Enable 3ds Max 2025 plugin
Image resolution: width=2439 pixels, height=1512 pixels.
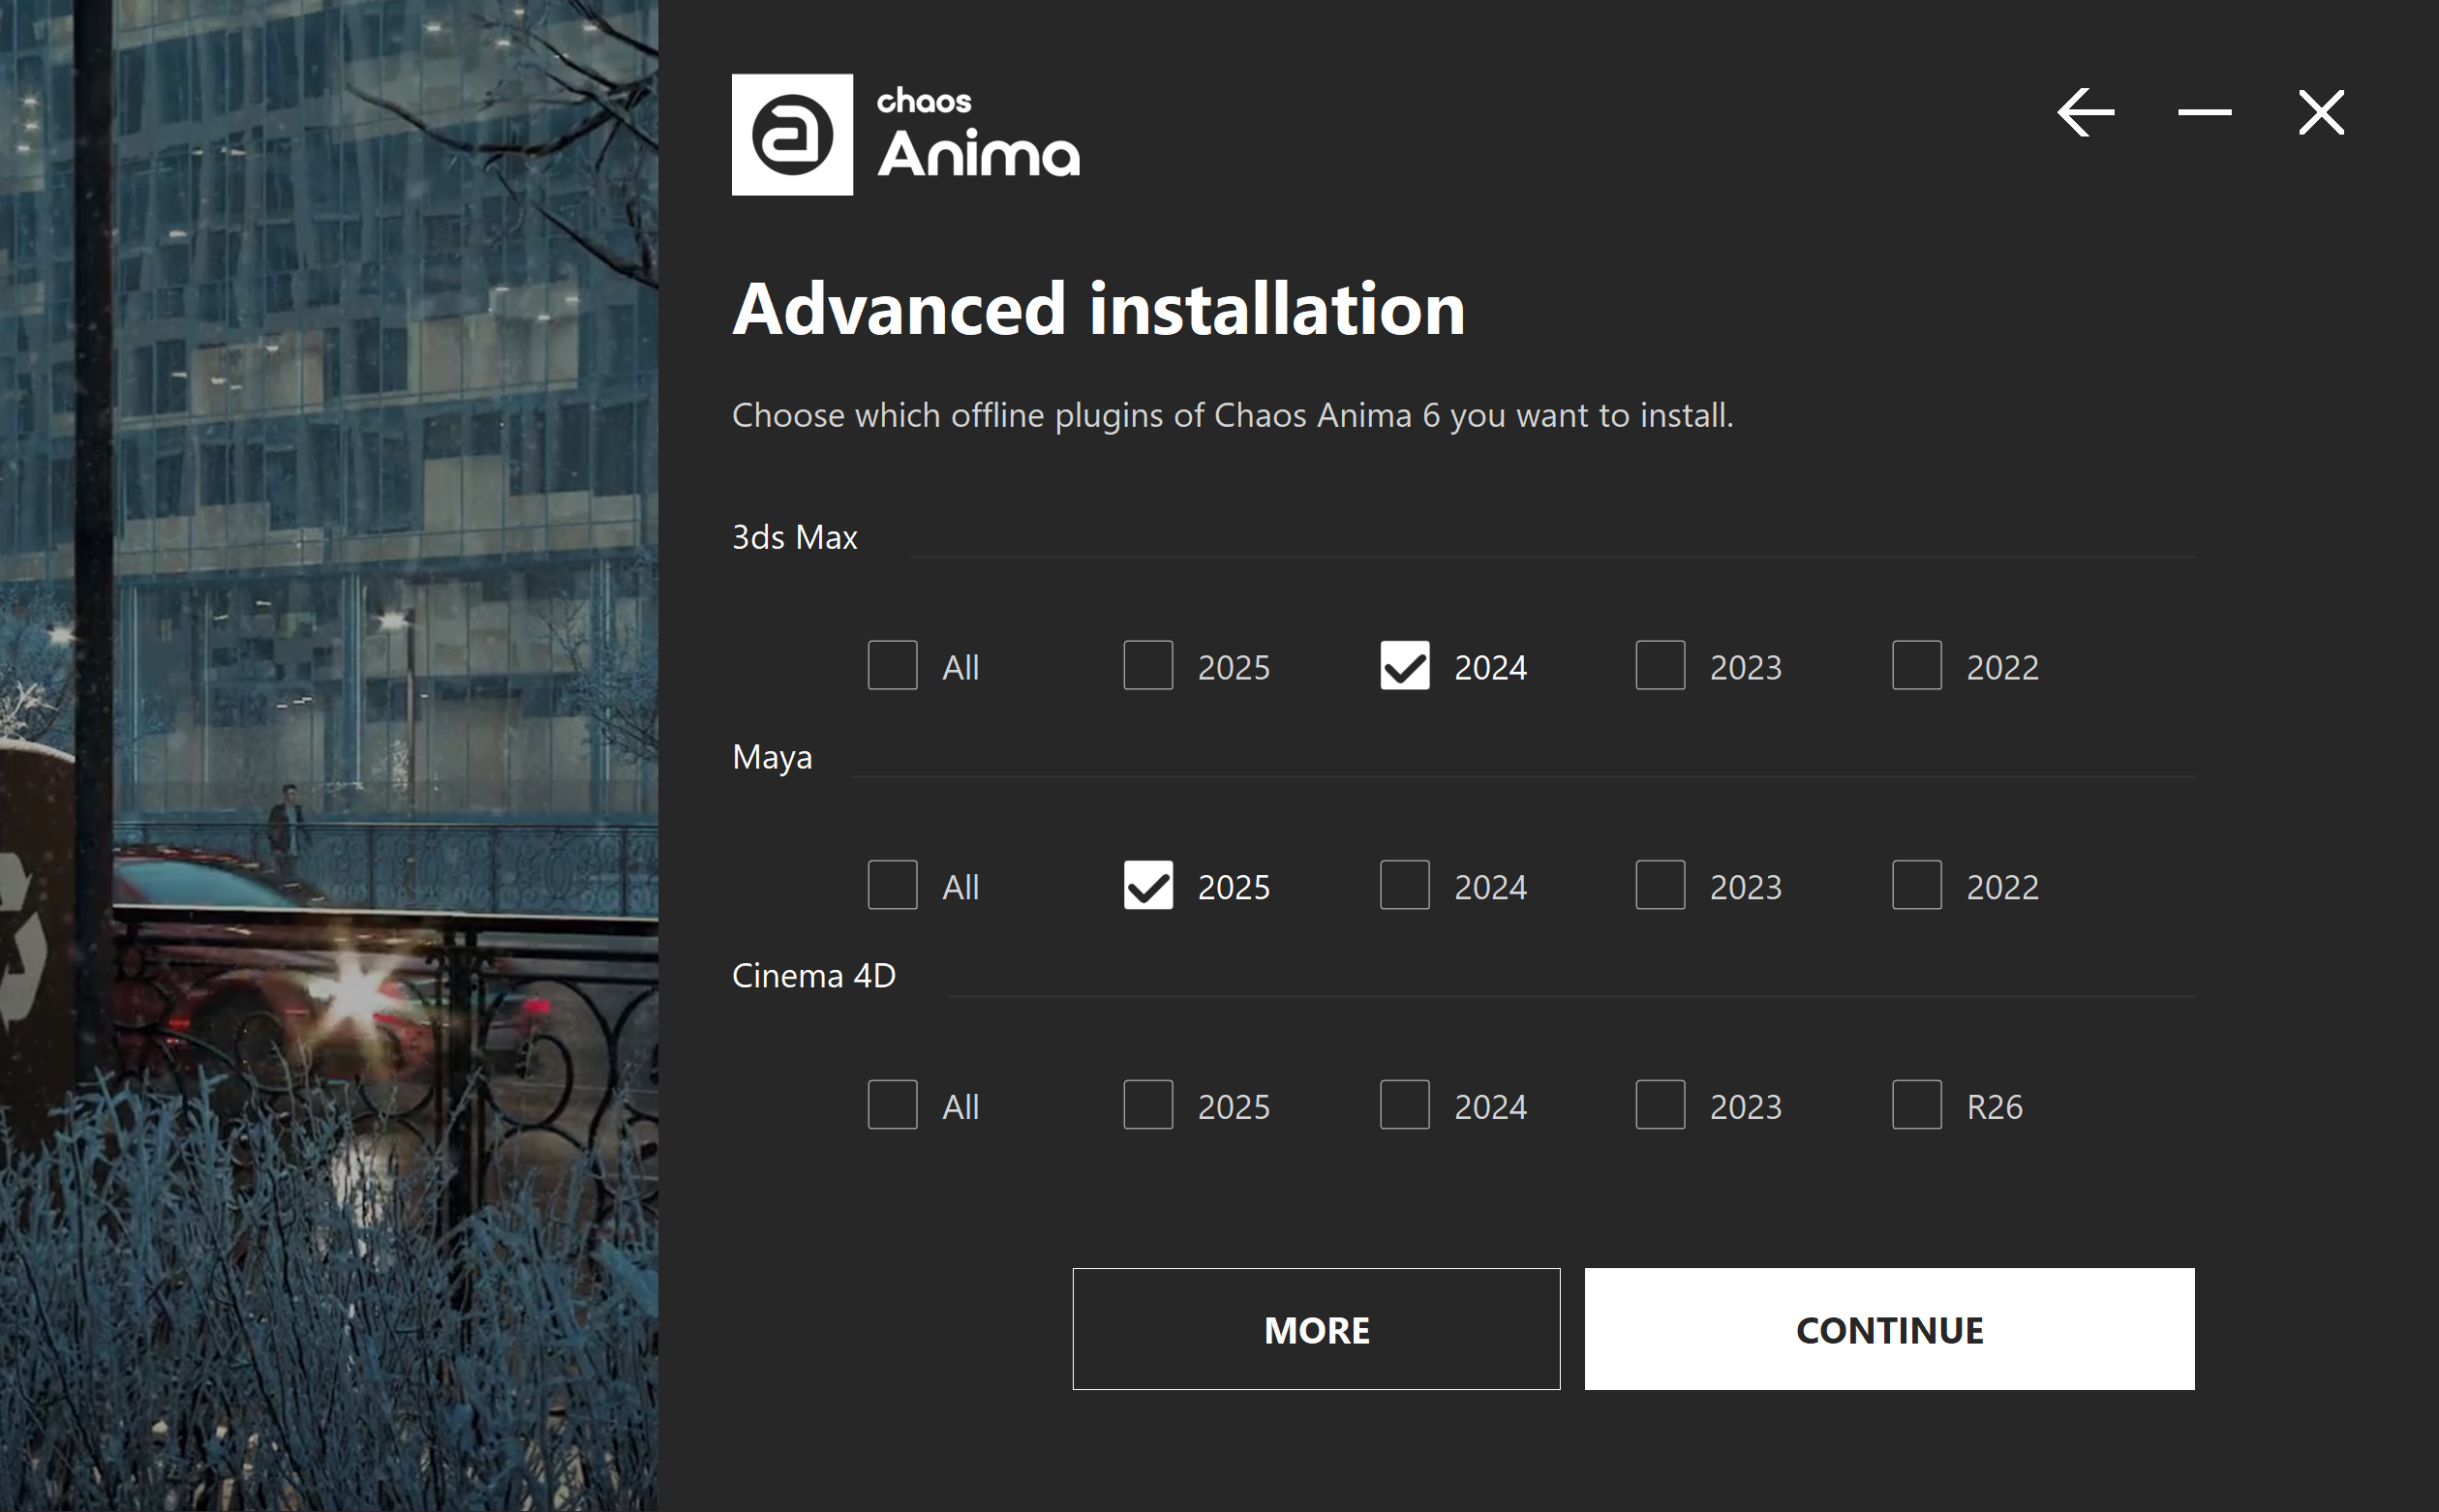1148,665
